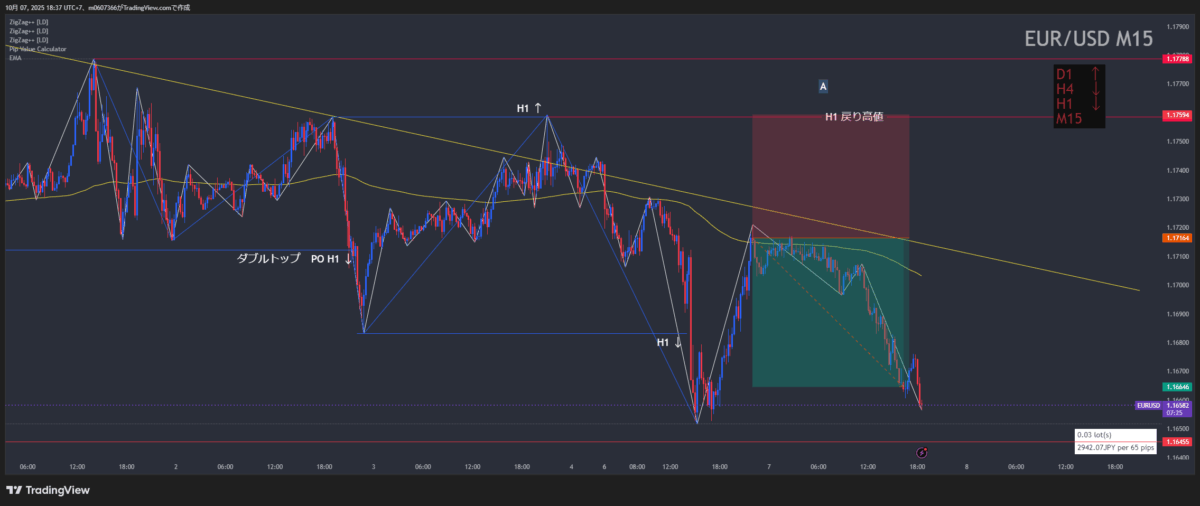
Task: Select the red stop-loss zone of short position
Action: click(x=830, y=177)
